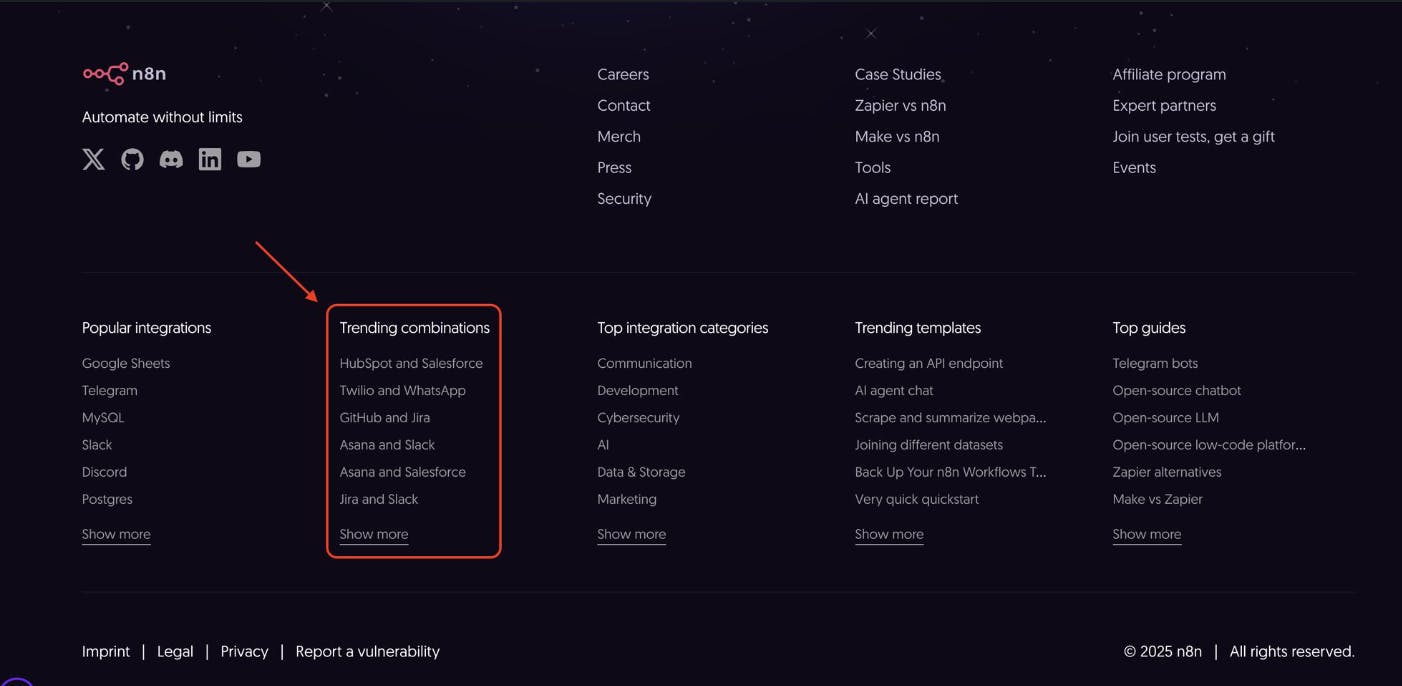Go to Zapier vs n8n page
This screenshot has width=1402, height=686.
[900, 105]
